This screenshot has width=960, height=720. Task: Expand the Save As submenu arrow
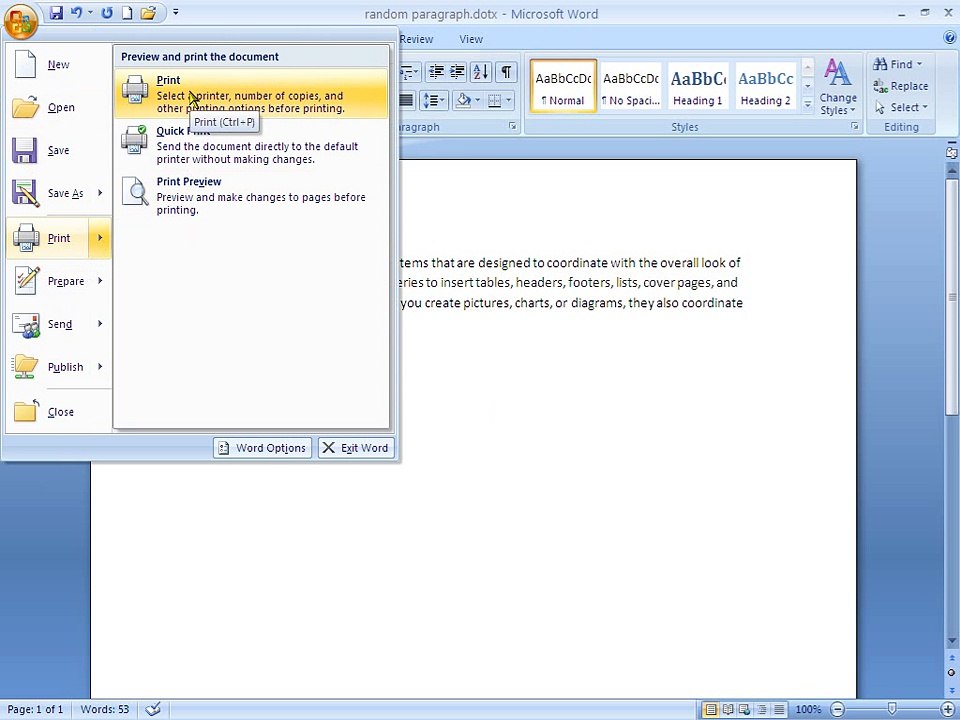100,193
